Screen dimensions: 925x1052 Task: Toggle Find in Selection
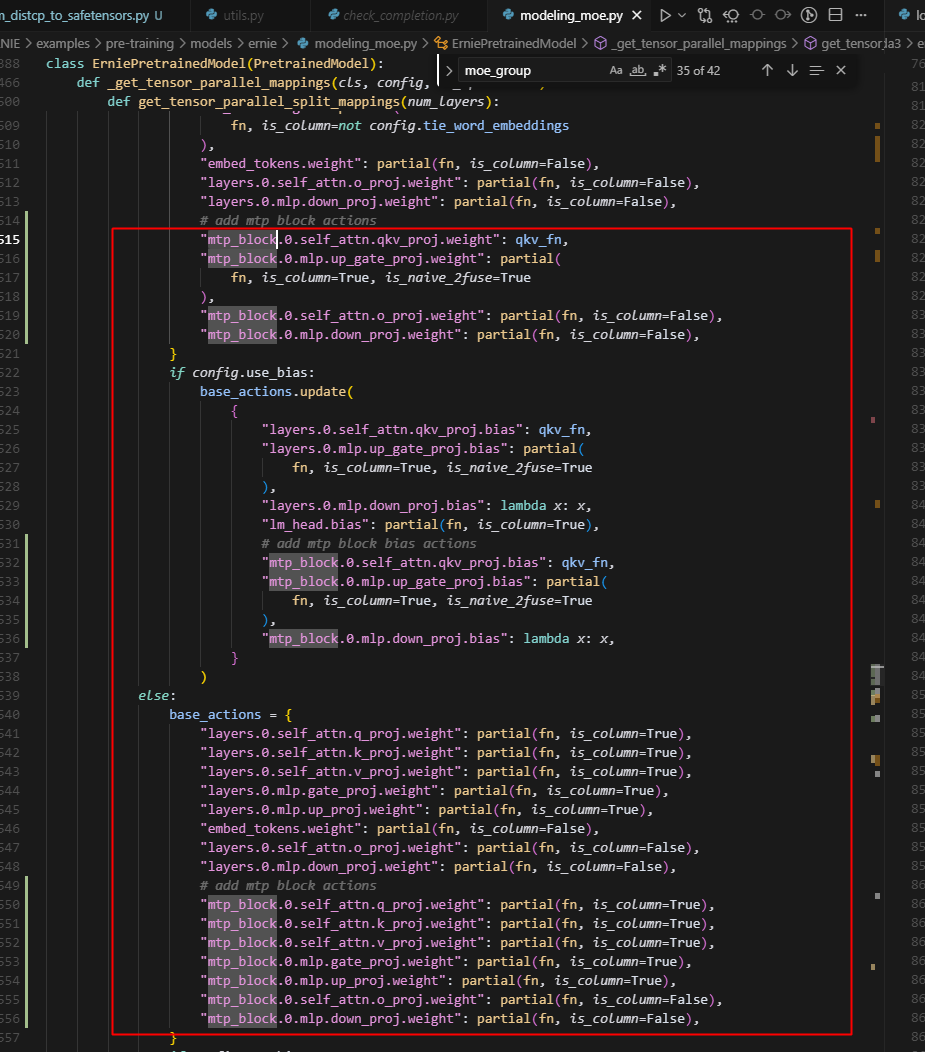click(817, 71)
